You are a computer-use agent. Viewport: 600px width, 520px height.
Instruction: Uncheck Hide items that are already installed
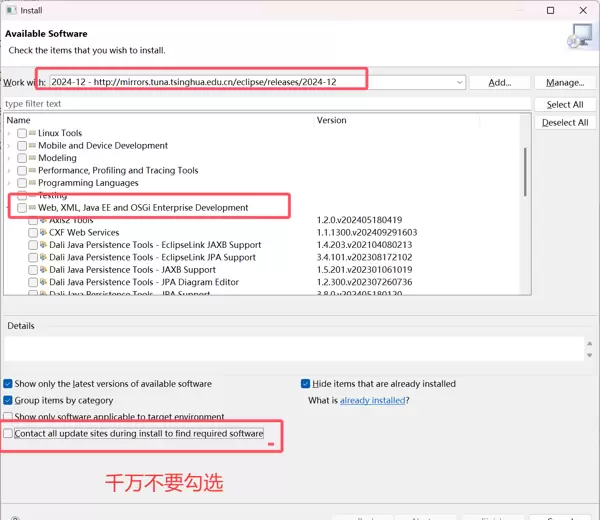tap(306, 383)
